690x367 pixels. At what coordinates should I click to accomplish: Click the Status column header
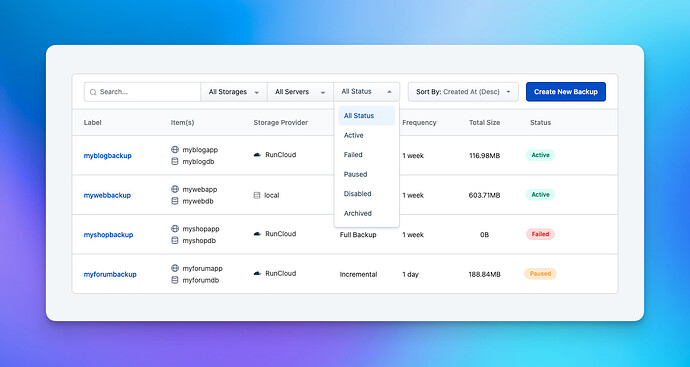coord(540,122)
